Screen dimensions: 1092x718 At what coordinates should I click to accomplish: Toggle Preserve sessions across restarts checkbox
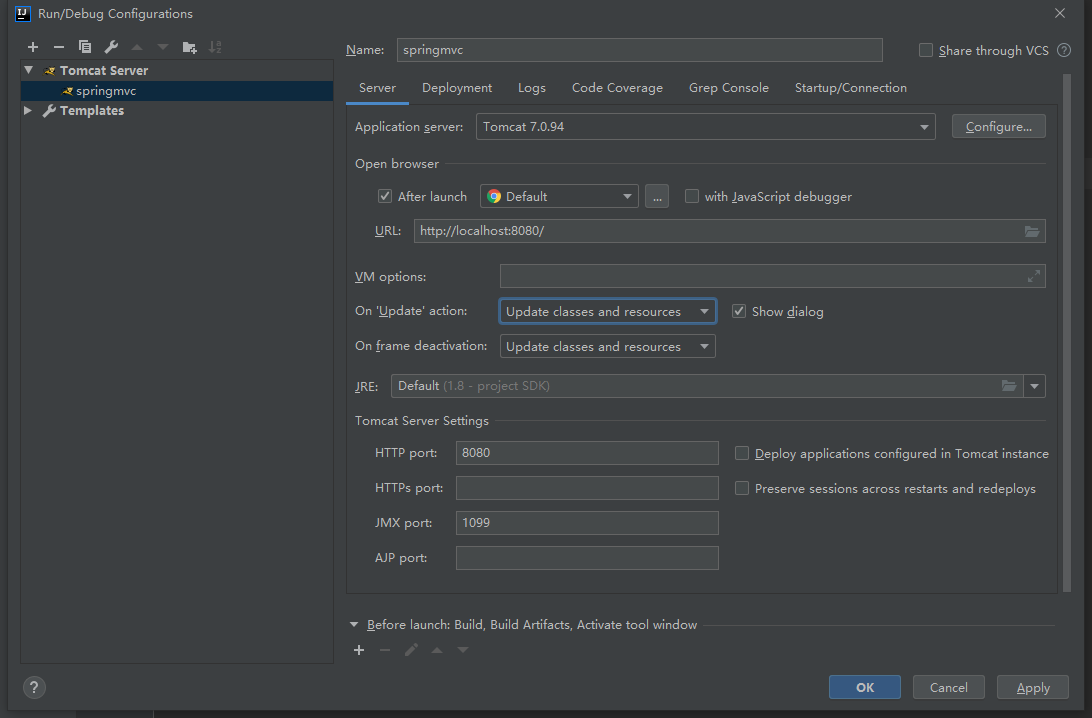742,489
